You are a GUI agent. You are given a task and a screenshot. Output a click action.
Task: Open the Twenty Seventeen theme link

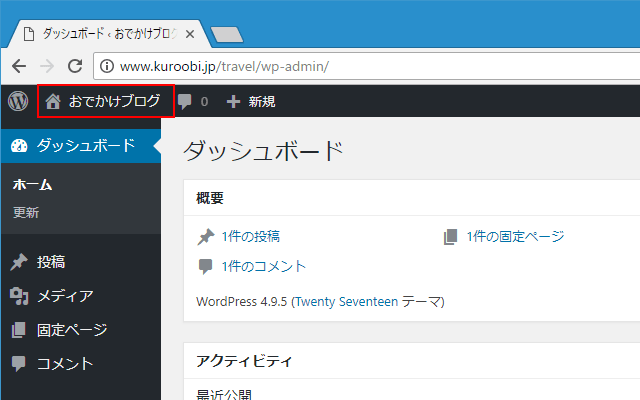(346, 302)
